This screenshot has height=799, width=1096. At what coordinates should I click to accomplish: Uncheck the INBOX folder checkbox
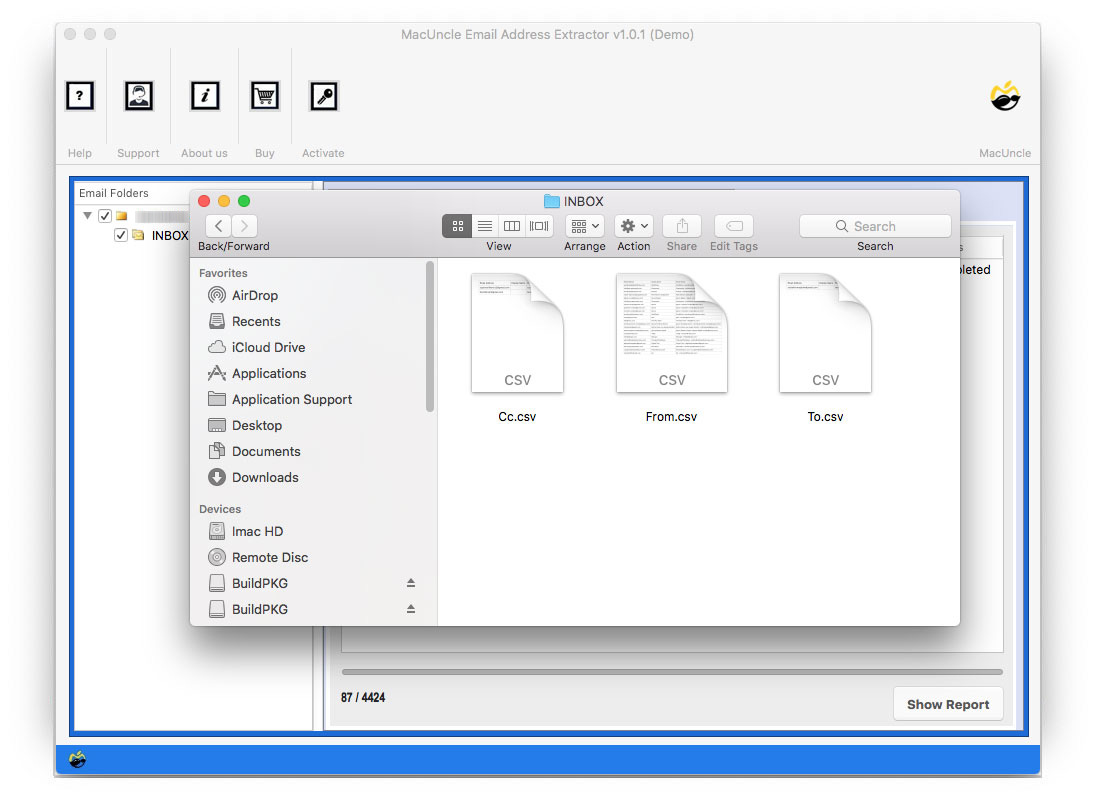(x=121, y=235)
